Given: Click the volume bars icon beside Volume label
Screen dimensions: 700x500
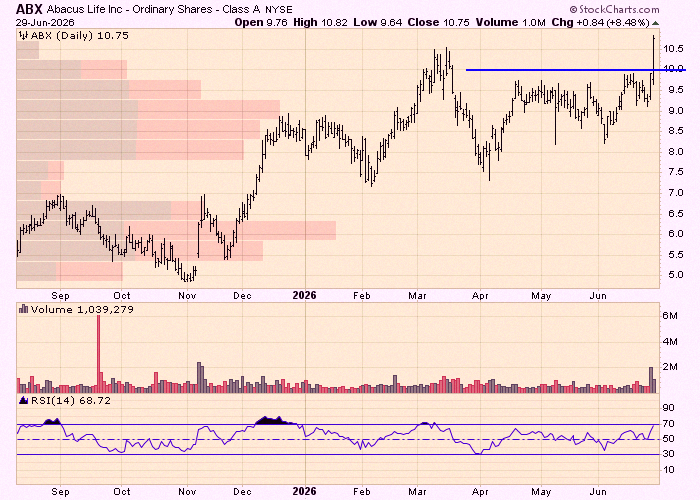Looking at the screenshot, I should [x=23, y=309].
